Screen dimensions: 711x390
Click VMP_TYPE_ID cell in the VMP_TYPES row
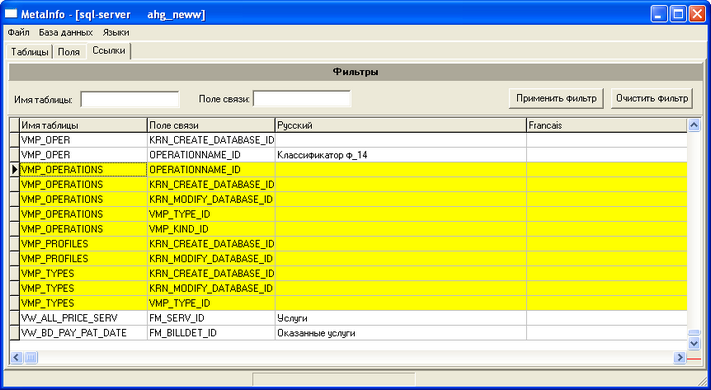point(211,303)
